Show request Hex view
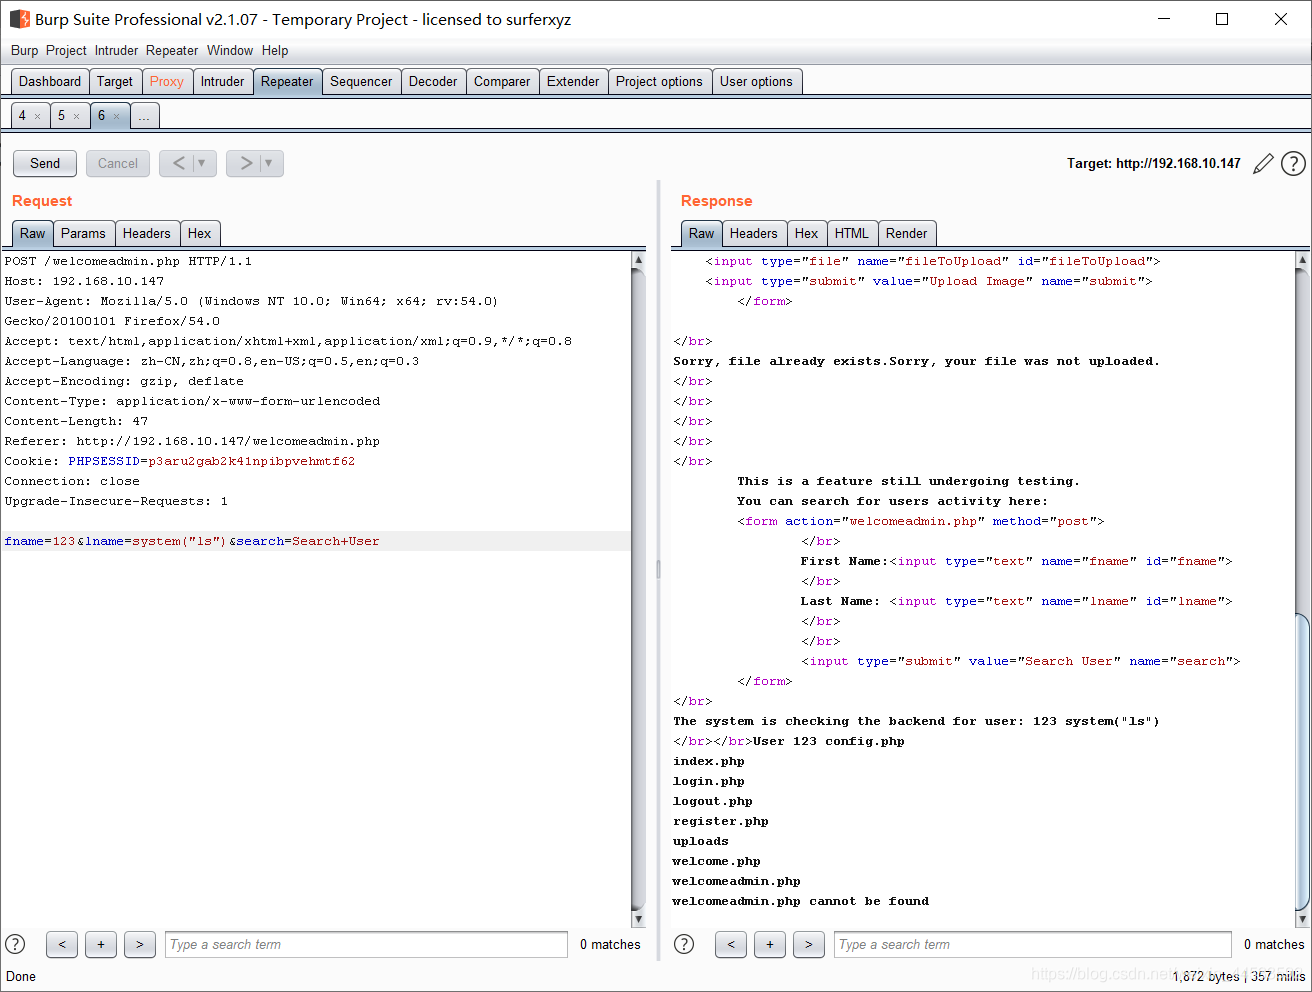 pyautogui.click(x=200, y=233)
